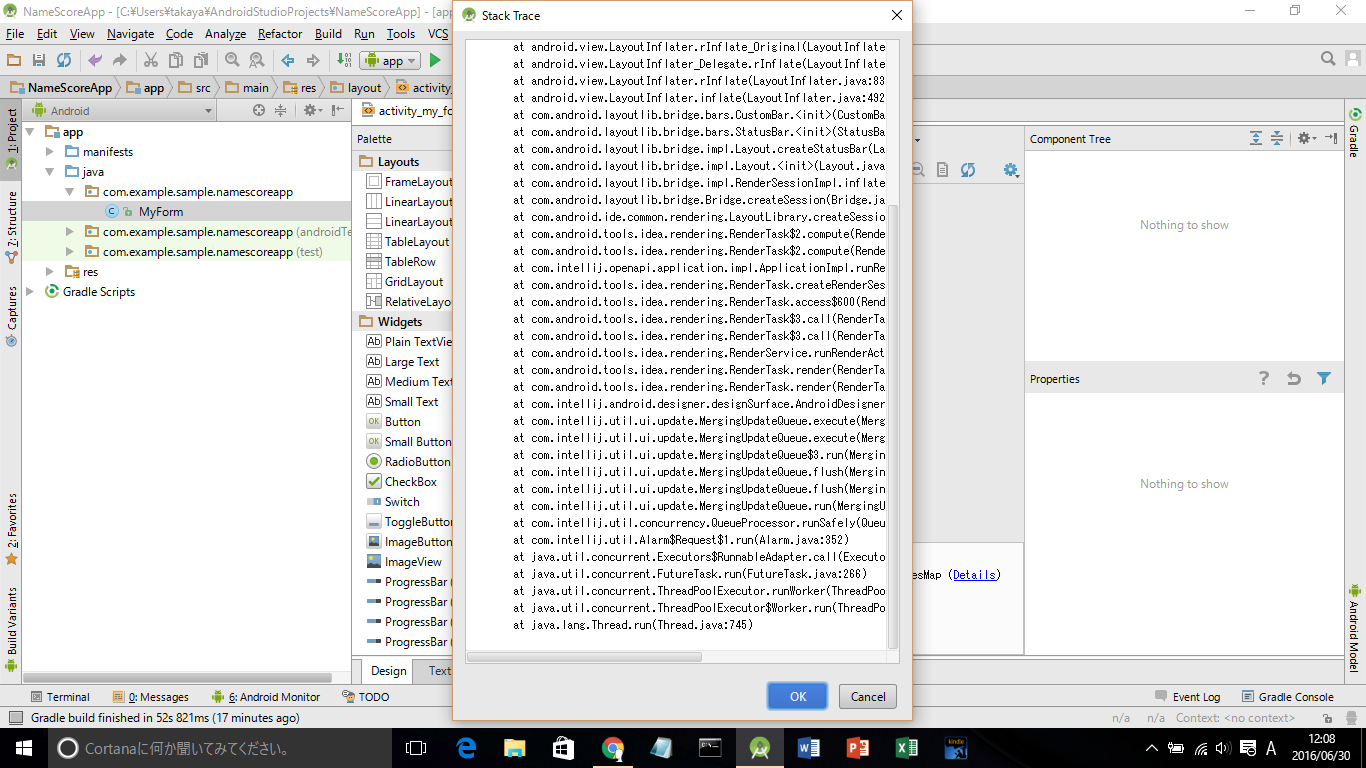Image resolution: width=1366 pixels, height=768 pixels.
Task: Expand the res folder in project tree
Action: tap(50, 271)
